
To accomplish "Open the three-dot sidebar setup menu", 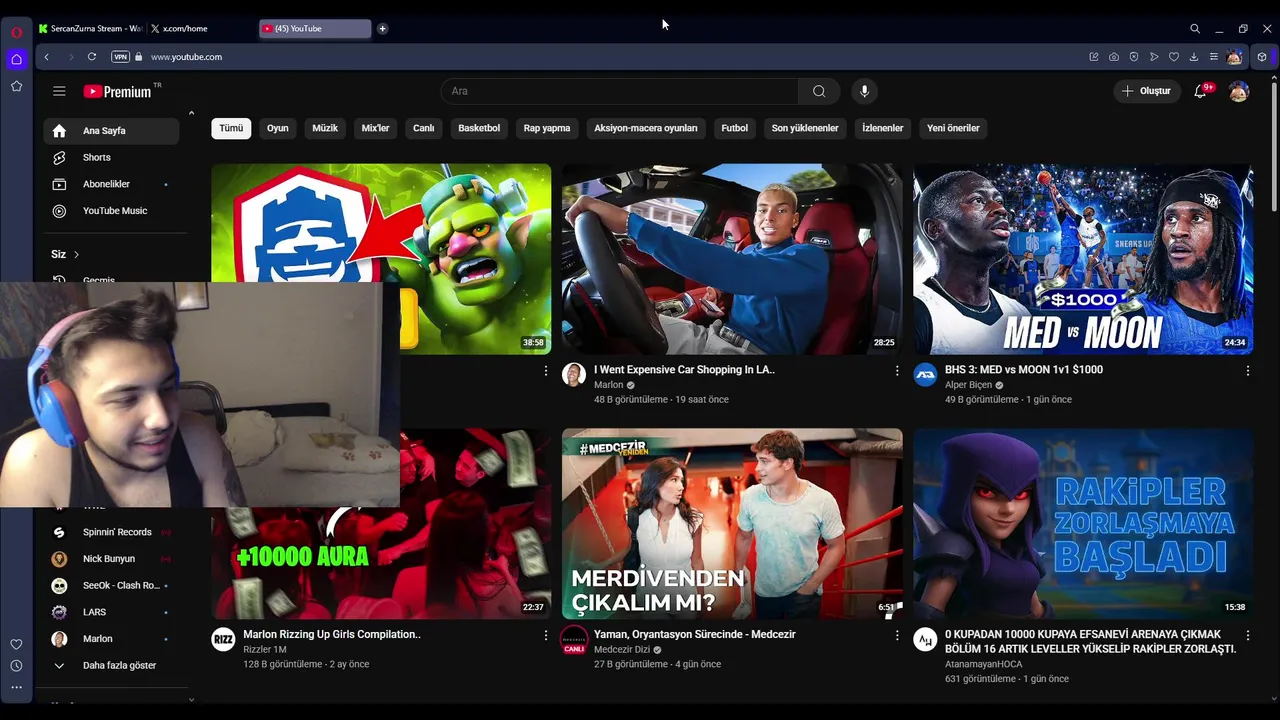I will pyautogui.click(x=16, y=687).
